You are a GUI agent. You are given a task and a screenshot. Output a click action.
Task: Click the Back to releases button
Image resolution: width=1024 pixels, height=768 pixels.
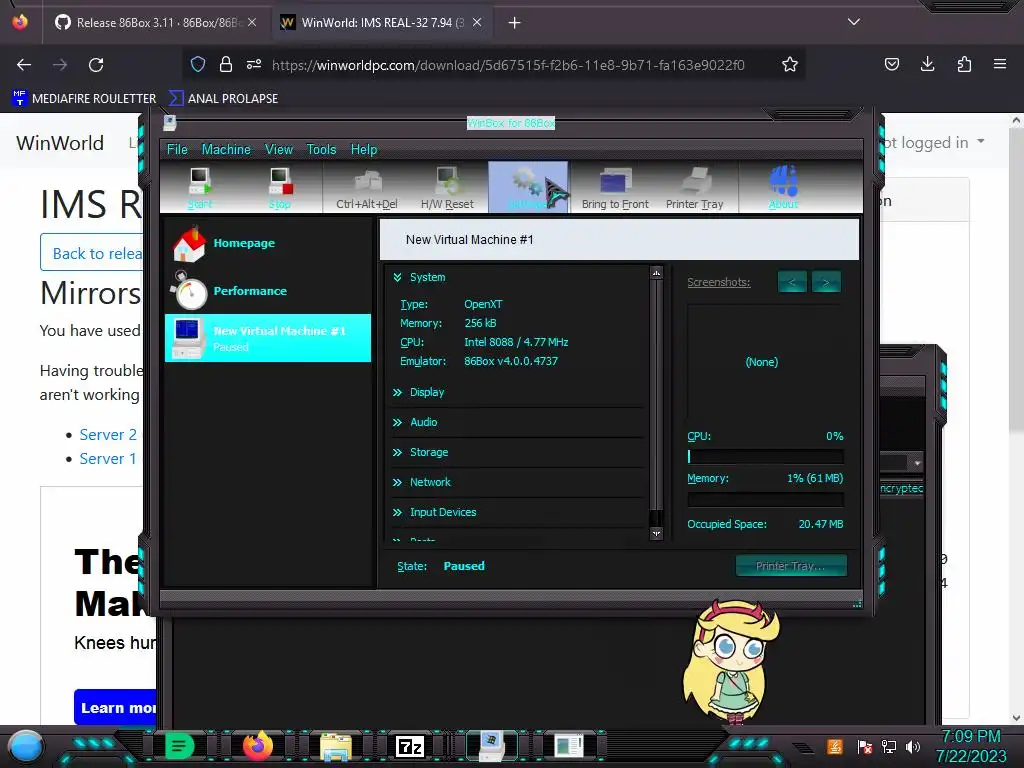(x=91, y=253)
